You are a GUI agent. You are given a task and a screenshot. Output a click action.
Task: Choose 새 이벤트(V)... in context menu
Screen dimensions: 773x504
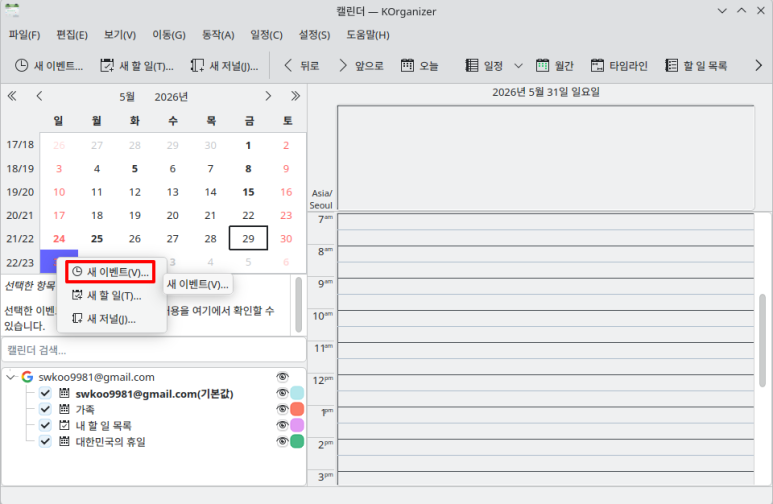(x=110, y=272)
